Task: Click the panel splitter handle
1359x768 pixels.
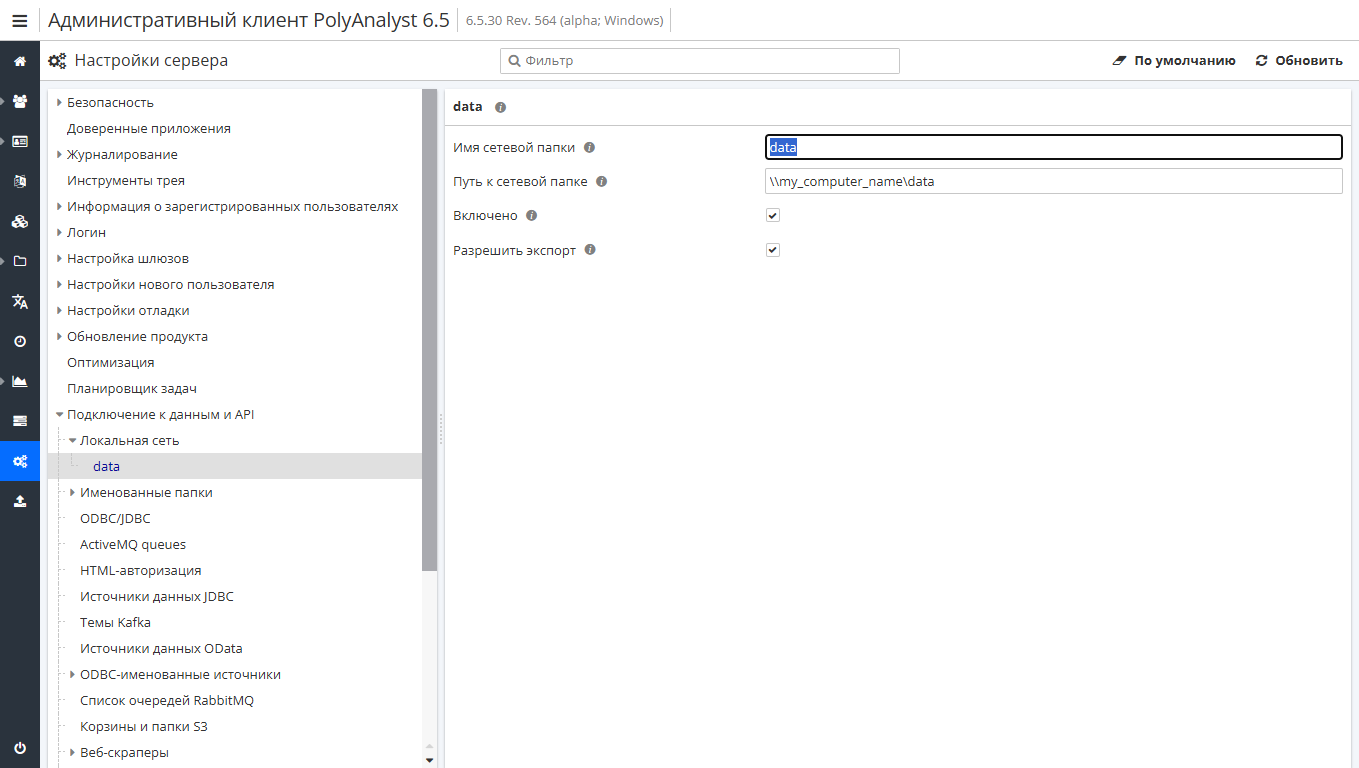Action: coord(441,429)
